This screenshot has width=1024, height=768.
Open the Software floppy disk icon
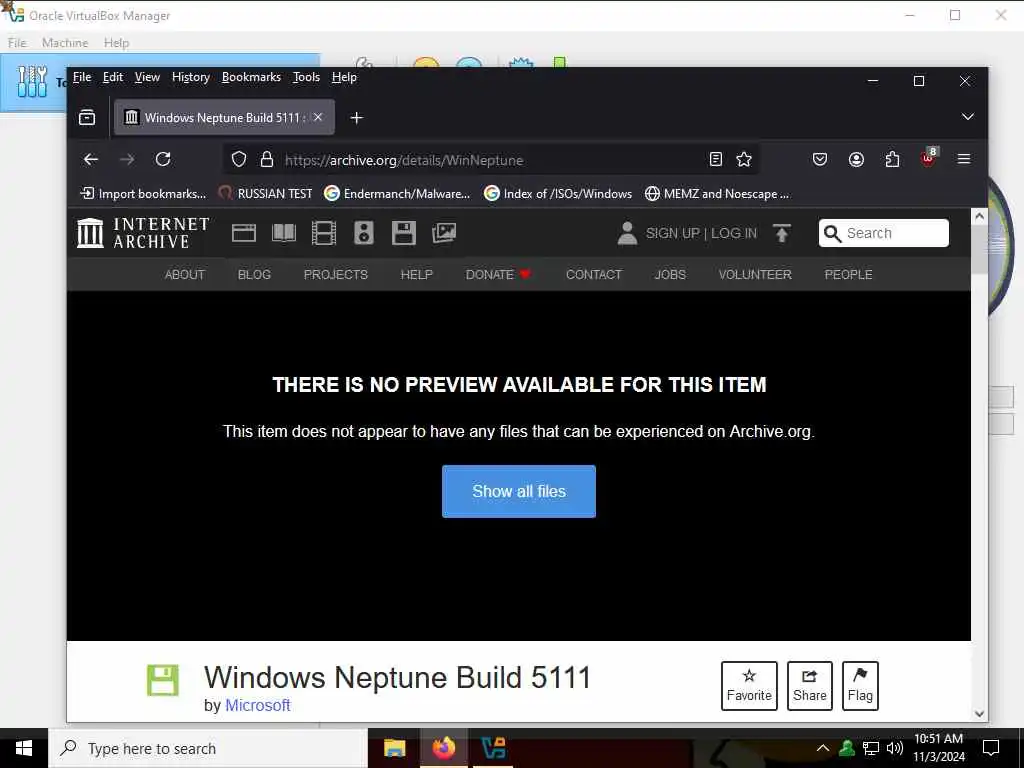tap(404, 233)
